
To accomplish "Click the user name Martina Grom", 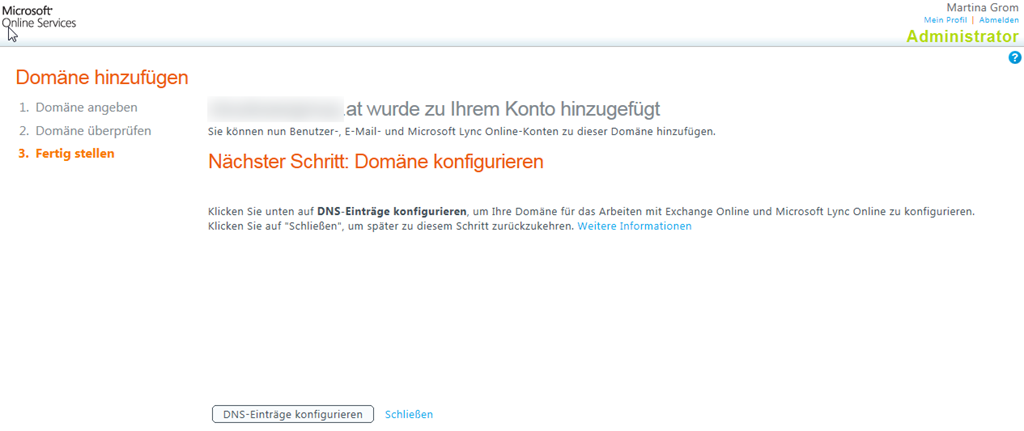I will [x=982, y=8].
